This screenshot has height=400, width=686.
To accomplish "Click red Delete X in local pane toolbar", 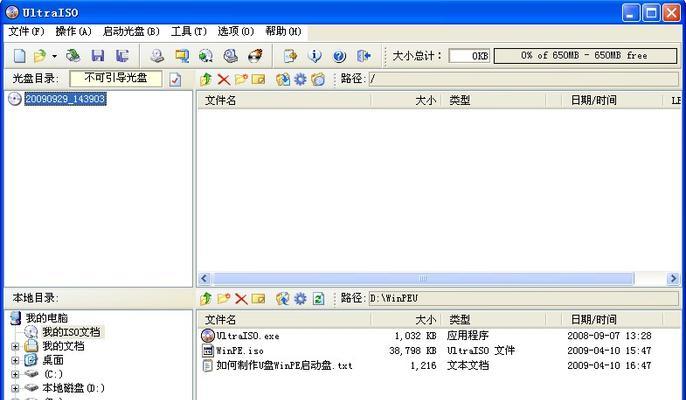I will pyautogui.click(x=241, y=299).
